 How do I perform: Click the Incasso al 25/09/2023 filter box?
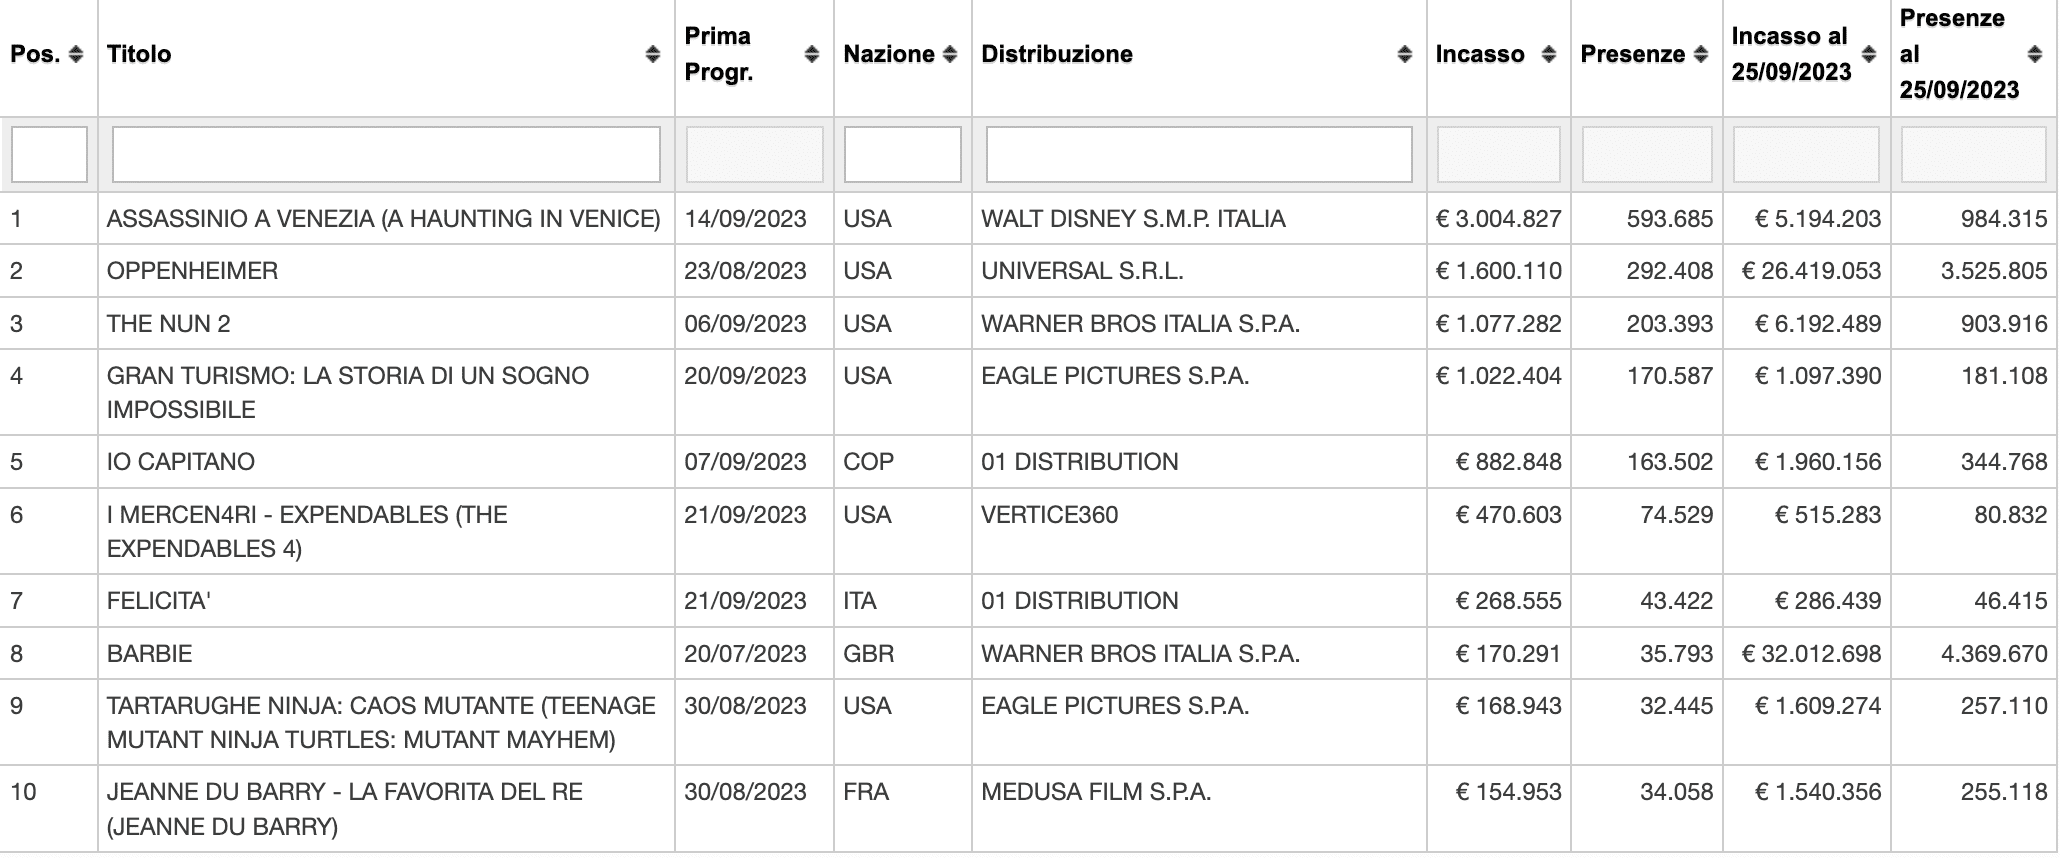pyautogui.click(x=1807, y=154)
